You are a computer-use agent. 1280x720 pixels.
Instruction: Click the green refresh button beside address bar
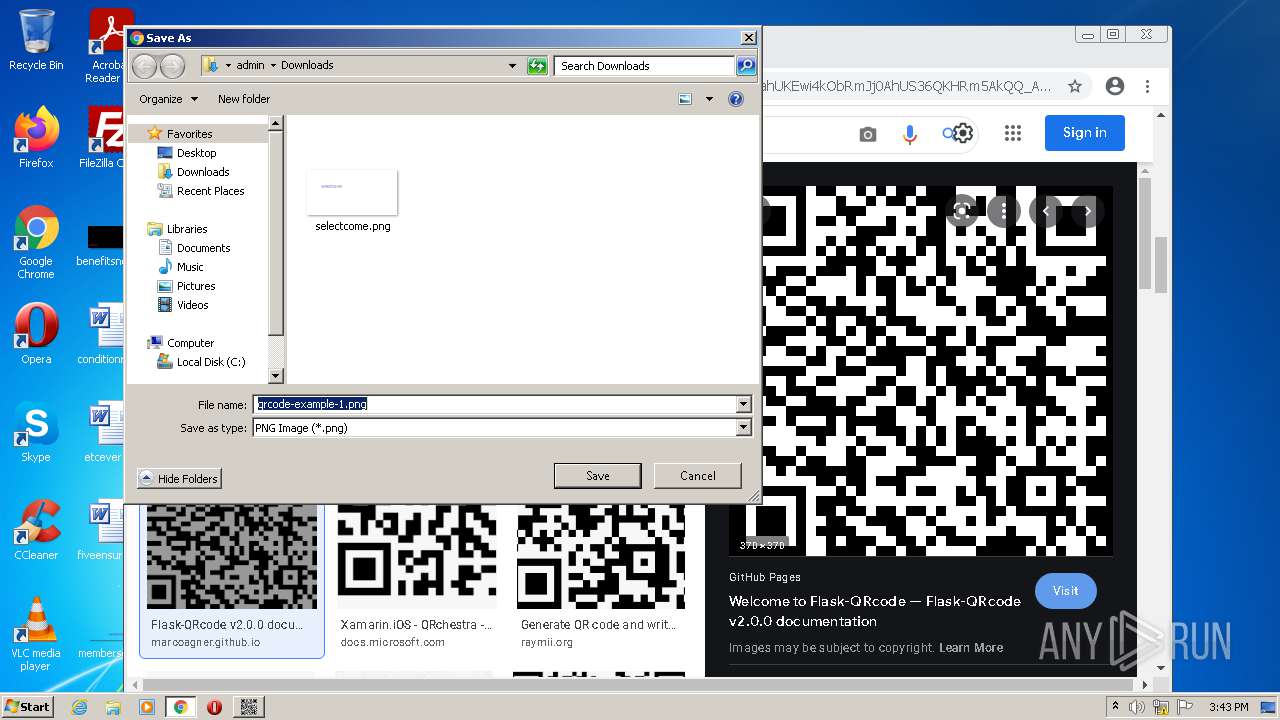coord(538,66)
